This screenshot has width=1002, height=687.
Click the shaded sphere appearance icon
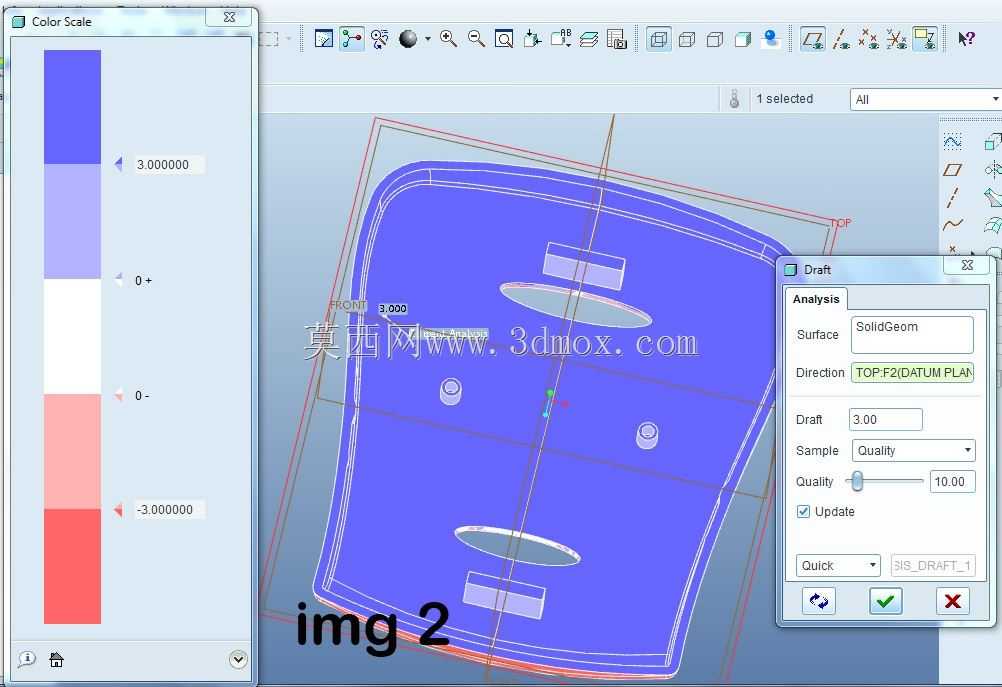(408, 39)
